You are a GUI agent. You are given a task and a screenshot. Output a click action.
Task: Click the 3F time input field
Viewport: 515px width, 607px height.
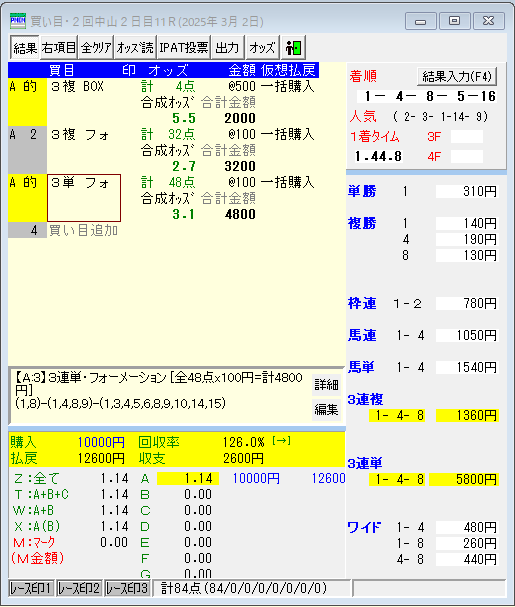(x=467, y=137)
